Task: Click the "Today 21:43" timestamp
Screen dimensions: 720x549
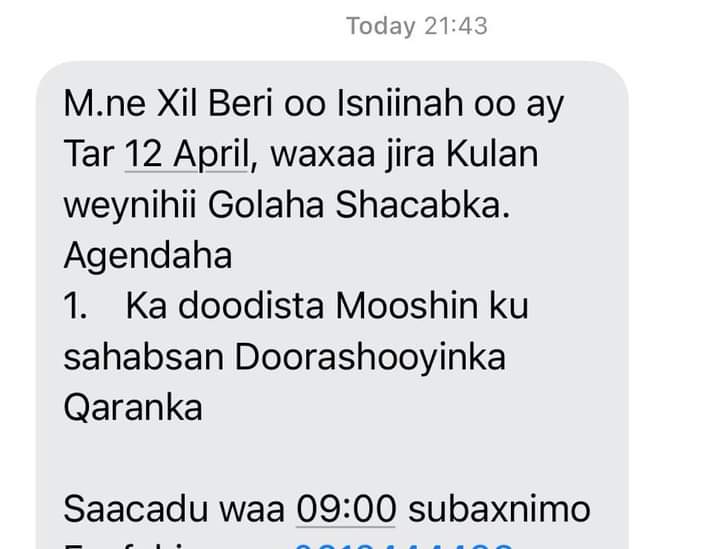Action: (416, 26)
